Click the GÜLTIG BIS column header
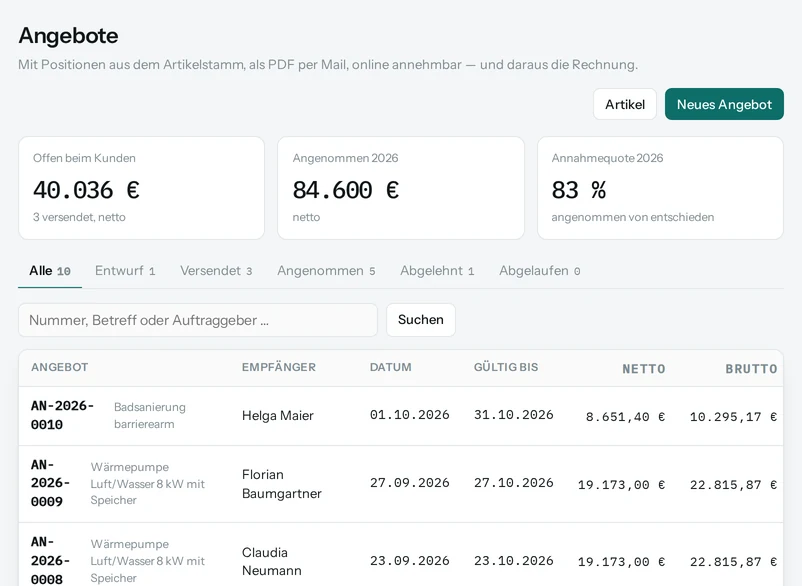 (x=506, y=367)
